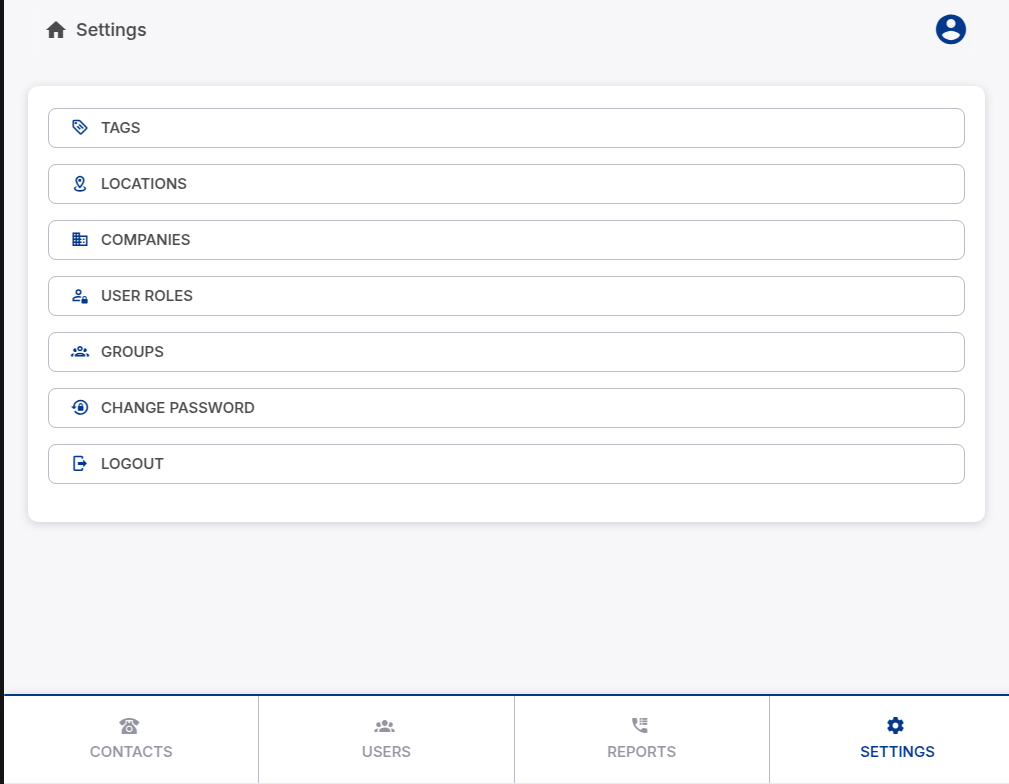Open the Locations settings button

click(x=506, y=184)
